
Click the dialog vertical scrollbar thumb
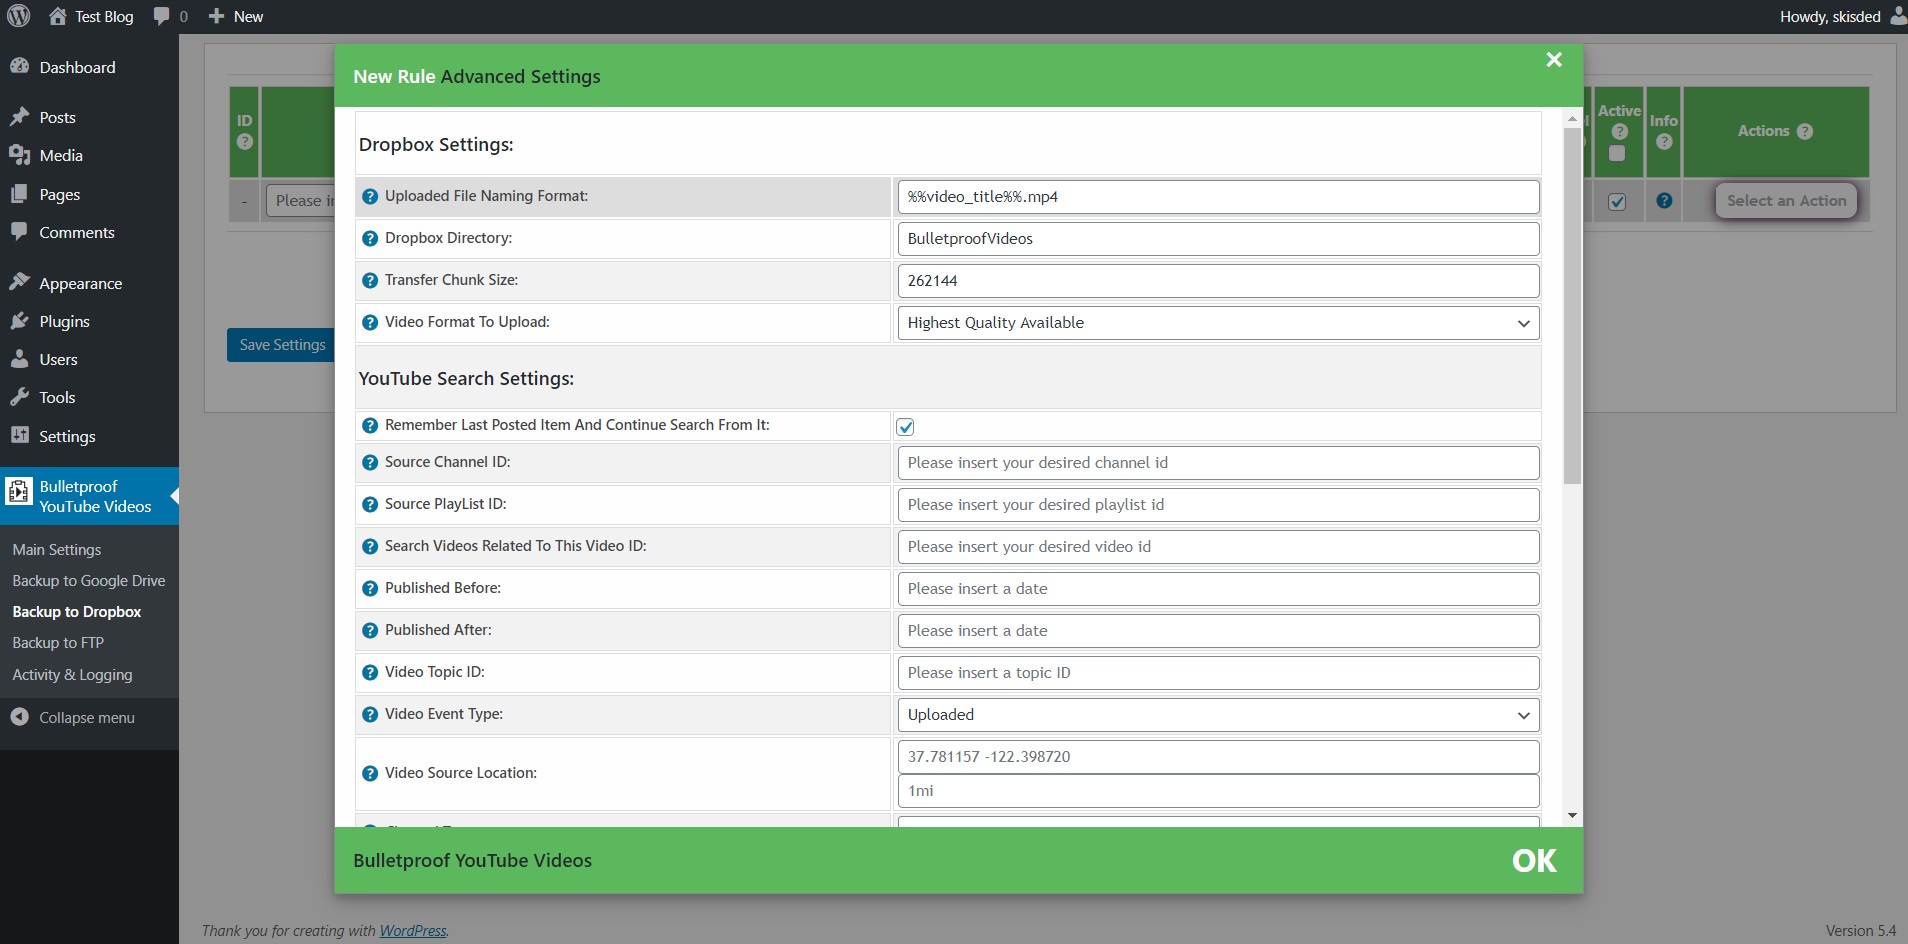coord(1573,305)
